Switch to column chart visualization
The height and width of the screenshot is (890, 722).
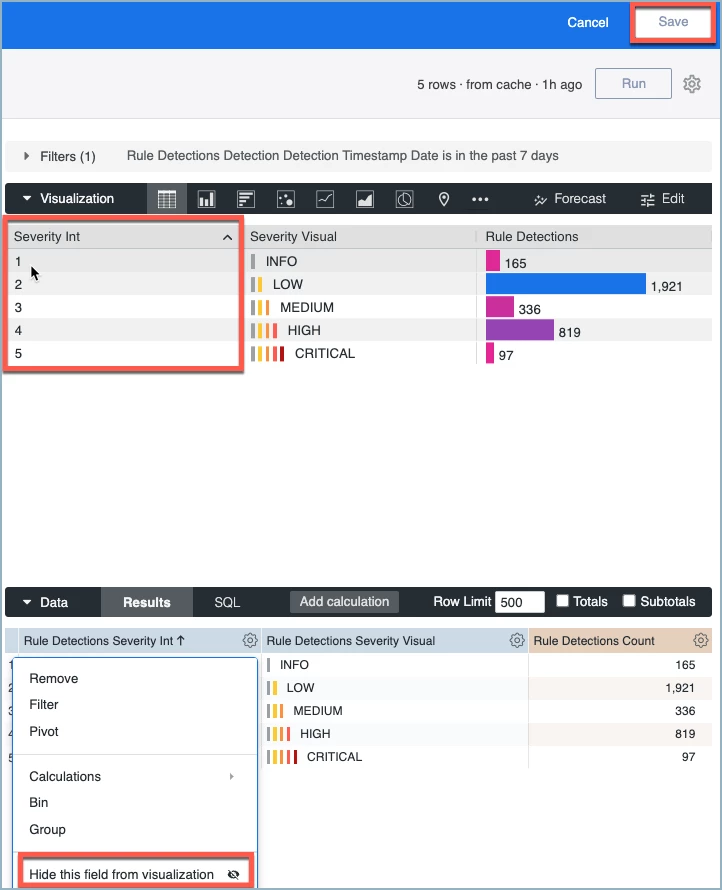206,199
